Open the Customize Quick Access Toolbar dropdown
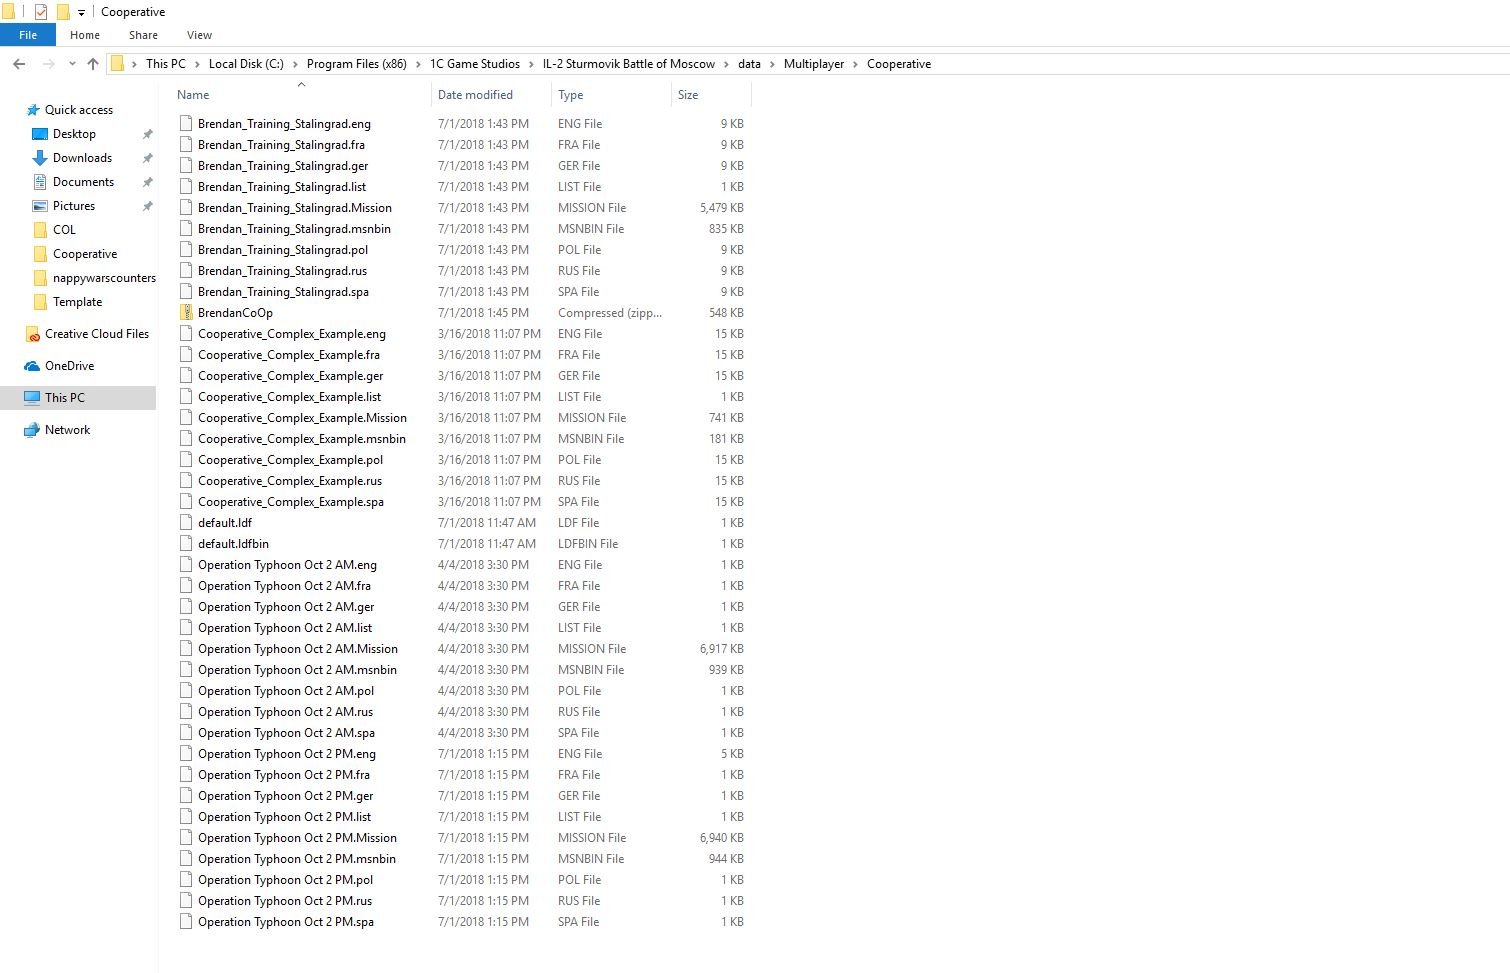 point(82,13)
